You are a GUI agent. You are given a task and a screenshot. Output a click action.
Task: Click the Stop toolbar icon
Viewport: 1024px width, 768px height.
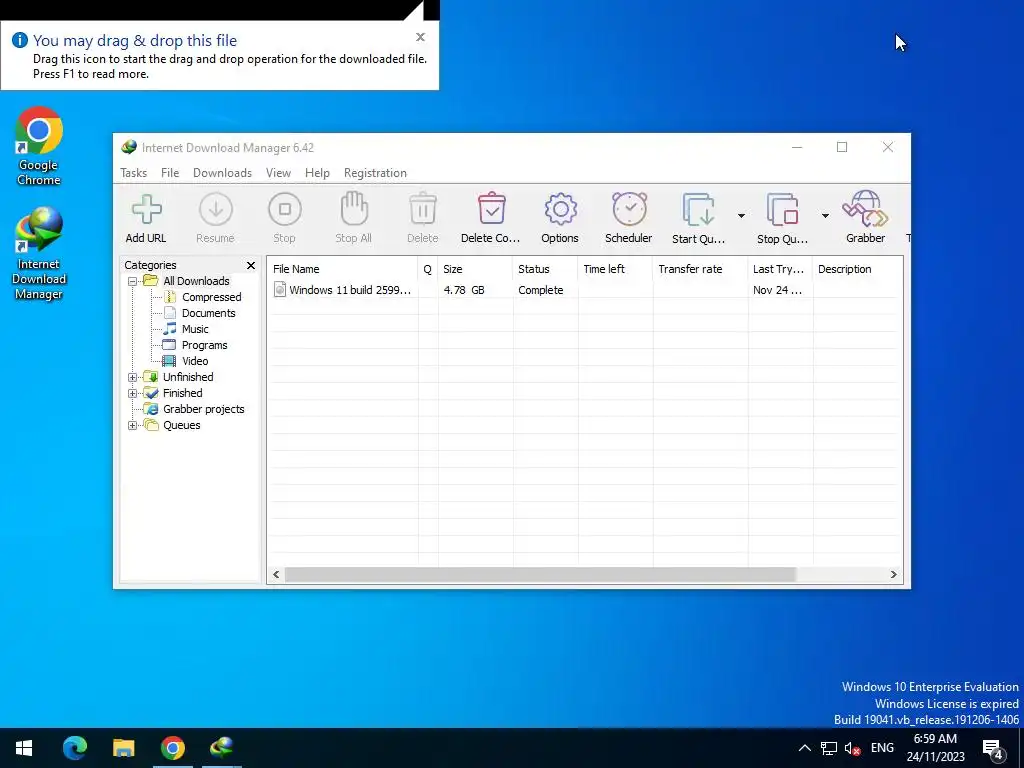[285, 210]
